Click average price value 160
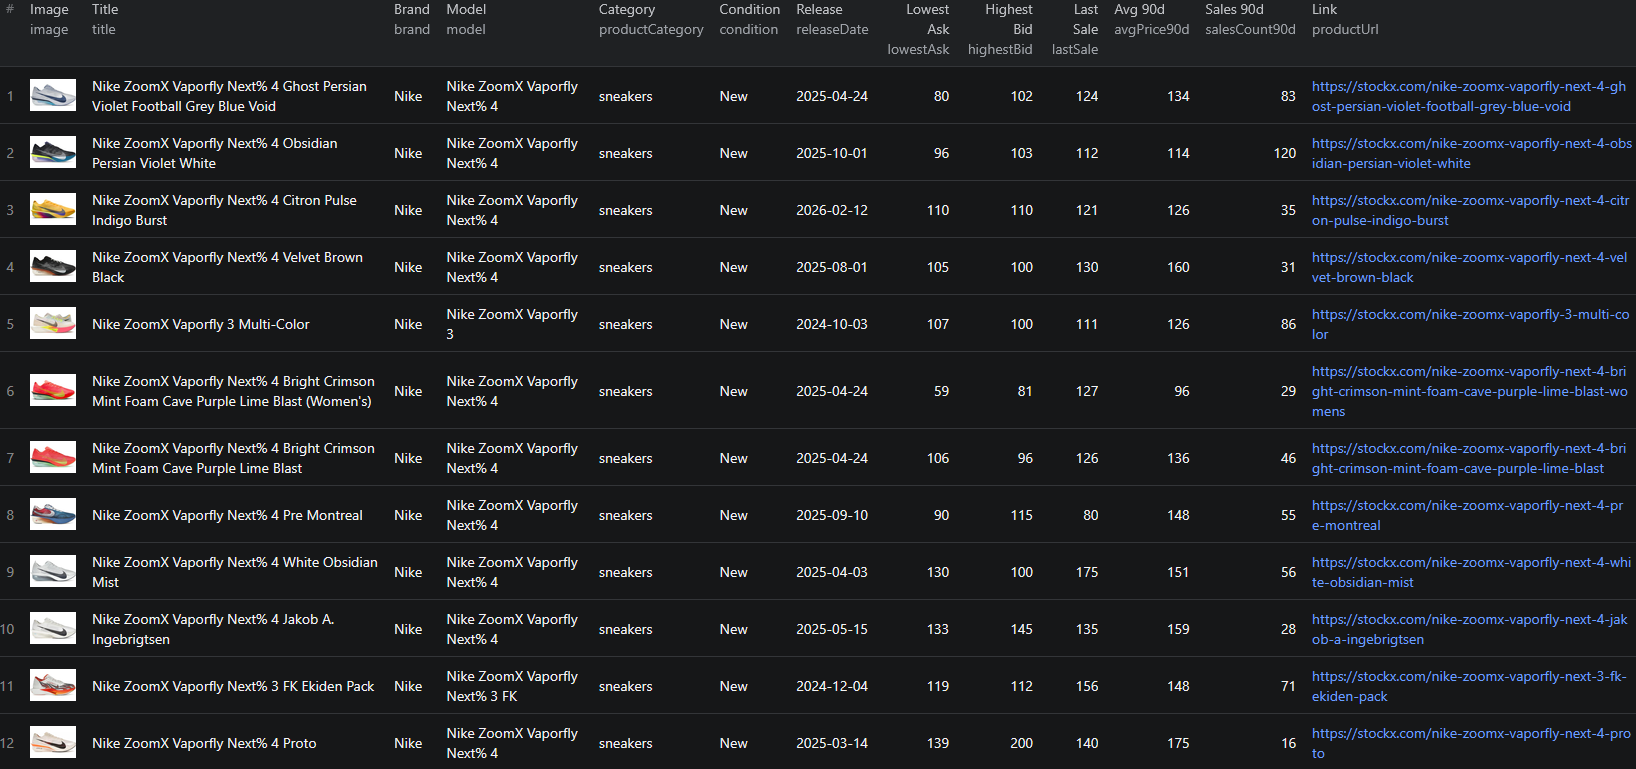 pyautogui.click(x=1178, y=267)
